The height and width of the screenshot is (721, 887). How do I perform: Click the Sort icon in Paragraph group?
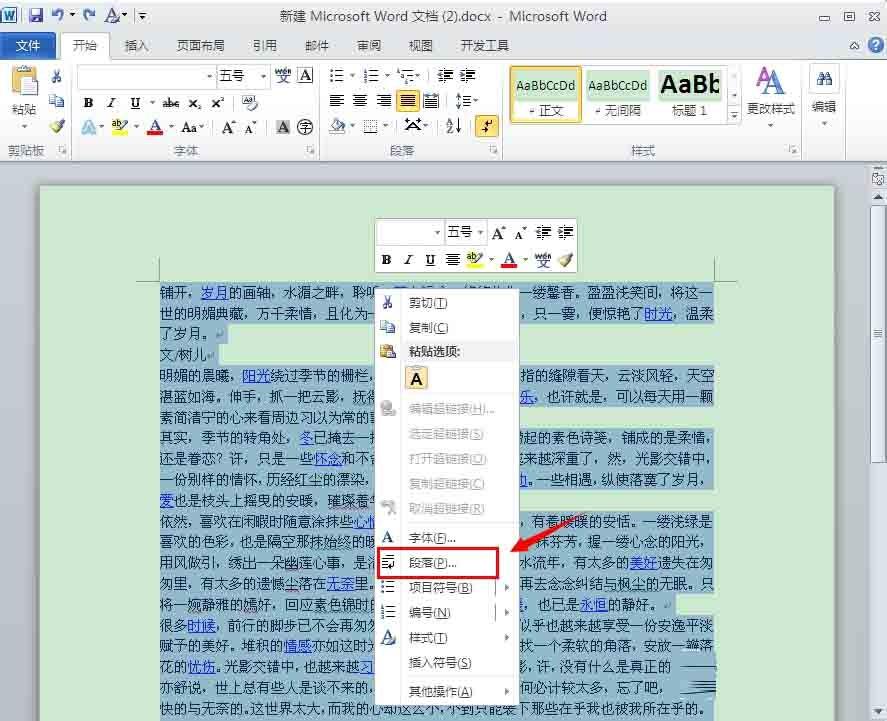[x=452, y=125]
